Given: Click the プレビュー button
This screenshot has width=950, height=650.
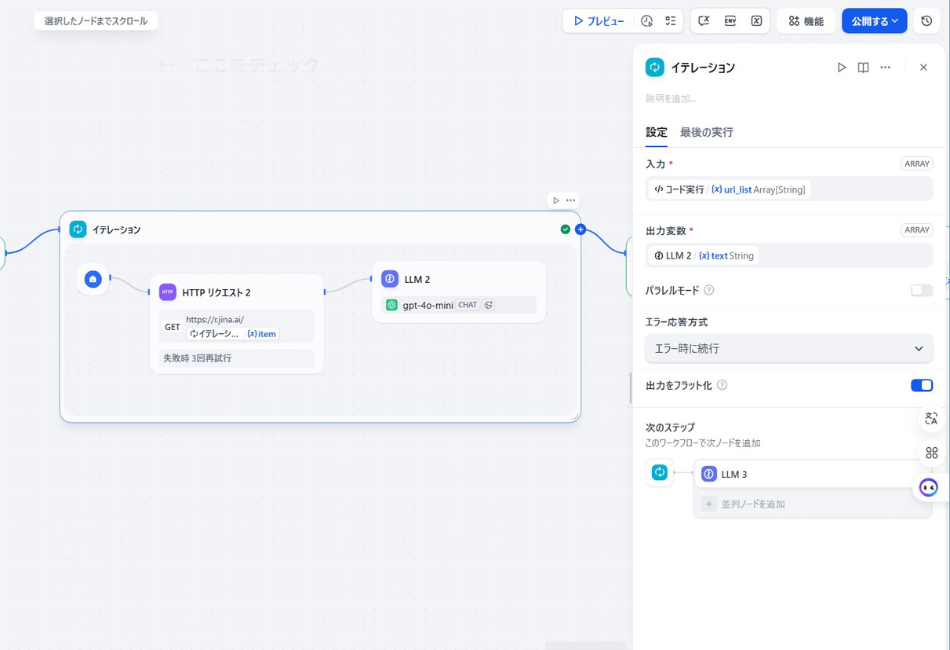Looking at the screenshot, I should [x=598, y=21].
